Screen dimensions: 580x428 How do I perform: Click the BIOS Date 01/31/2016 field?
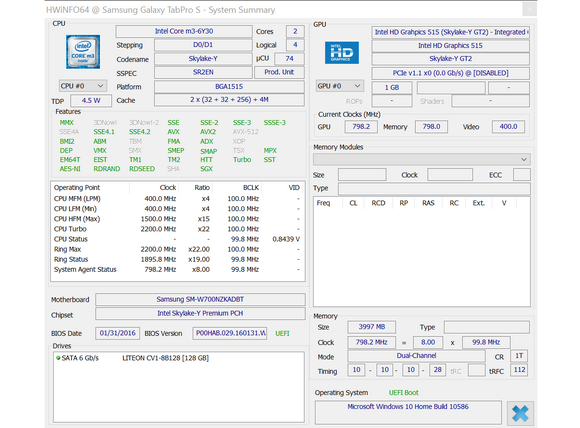click(x=118, y=333)
